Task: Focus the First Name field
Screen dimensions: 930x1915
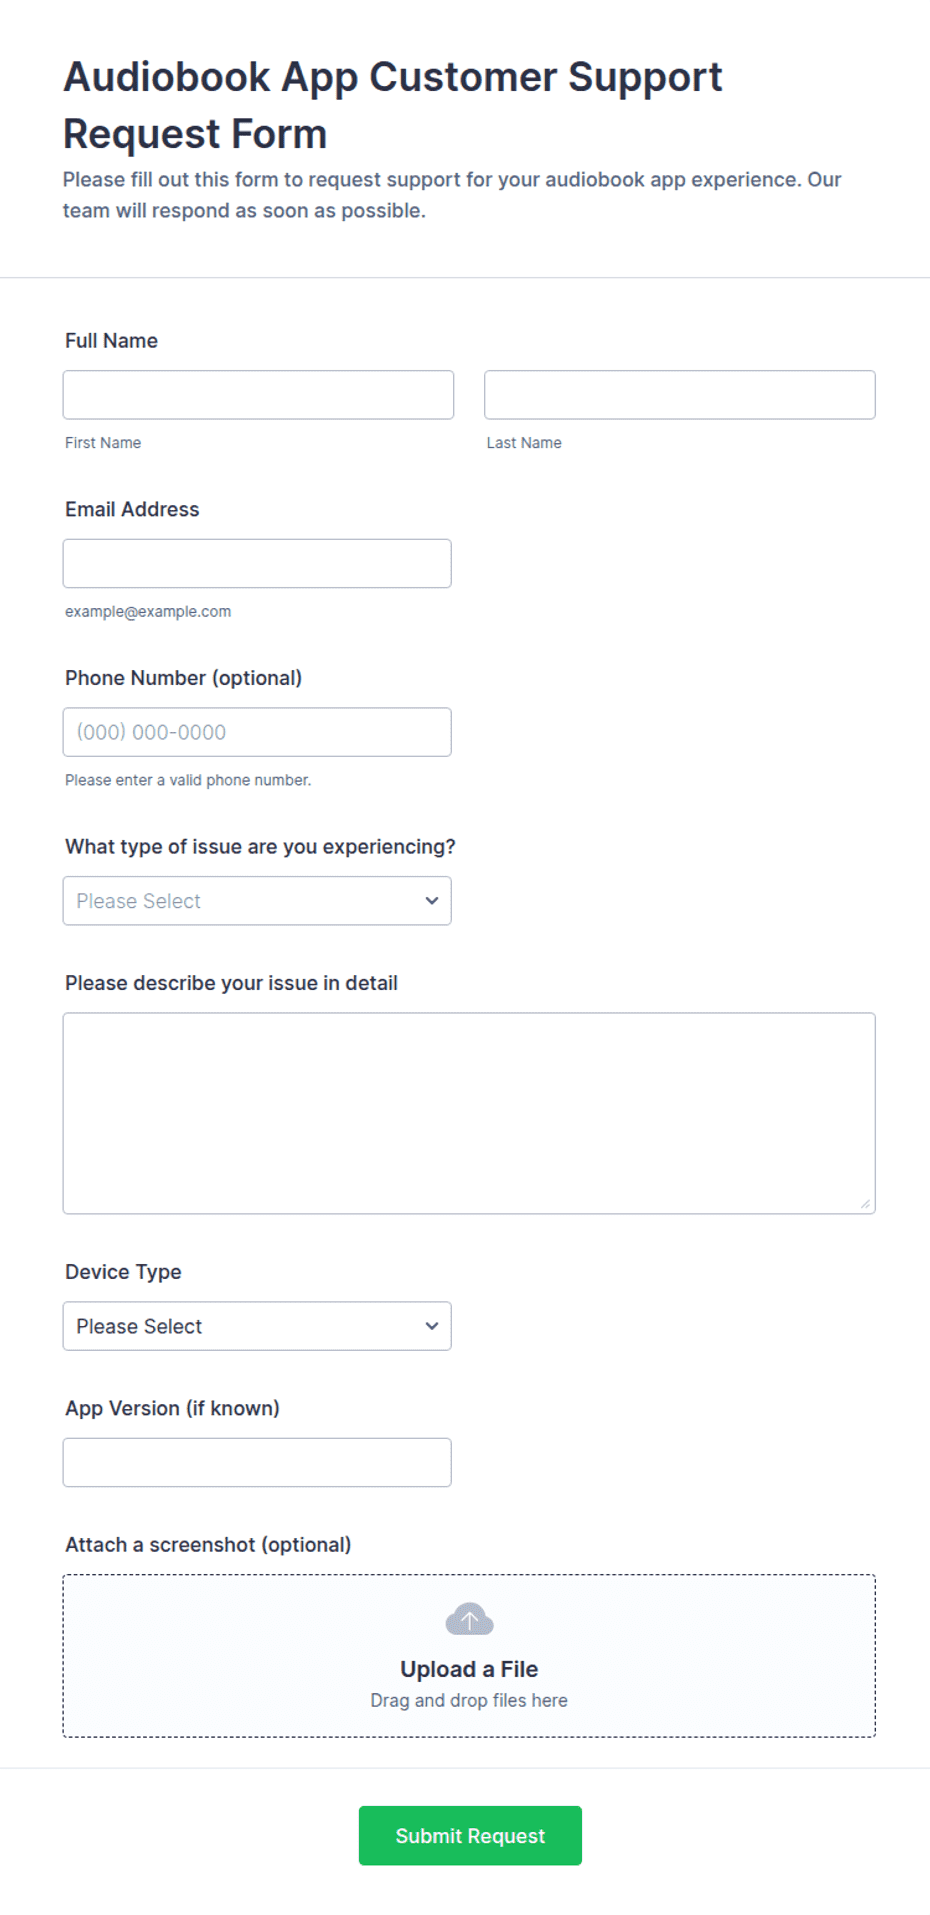Action: click(x=258, y=395)
